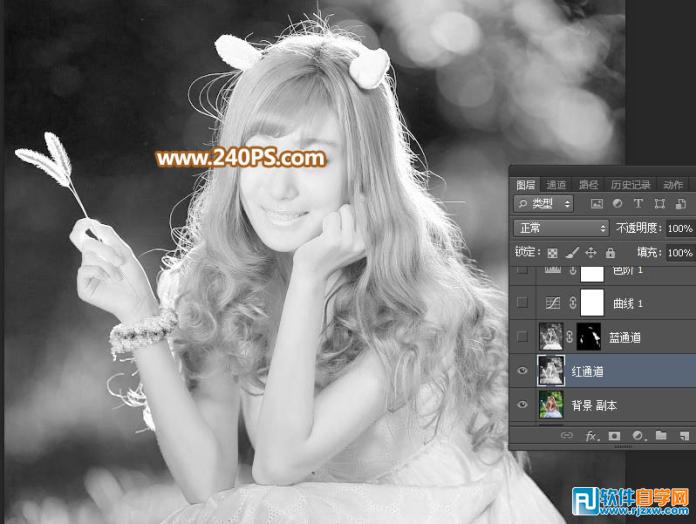Click the 色阶 1 levels adjustment icon

coord(553,270)
